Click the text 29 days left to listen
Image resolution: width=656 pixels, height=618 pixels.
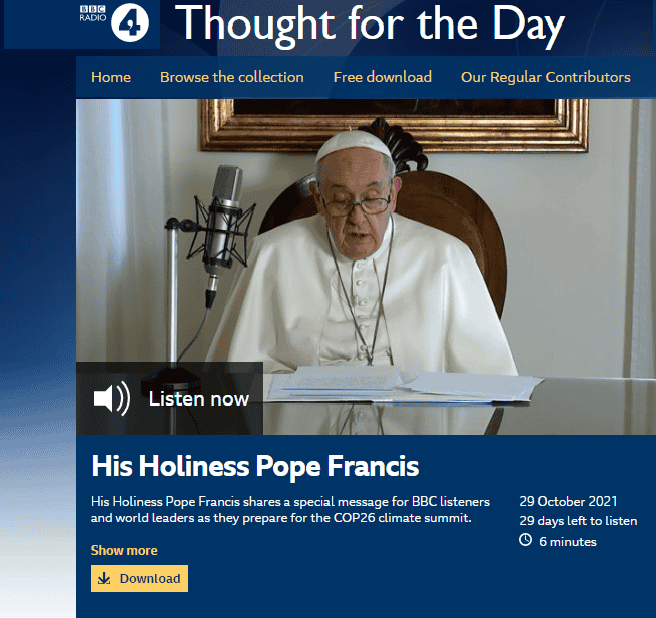point(578,521)
